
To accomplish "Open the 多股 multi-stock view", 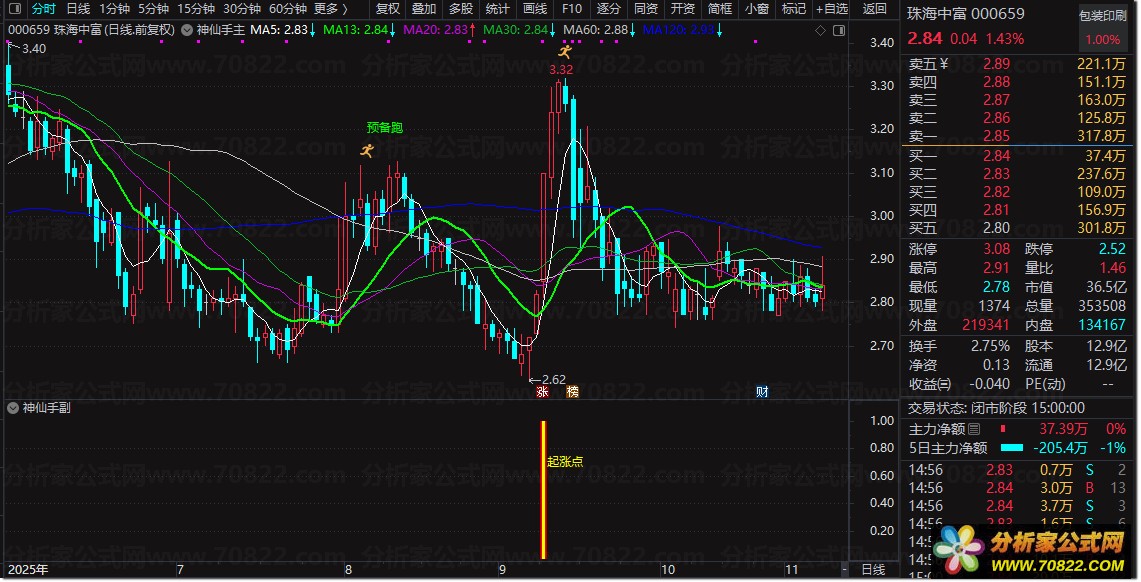I will point(461,9).
